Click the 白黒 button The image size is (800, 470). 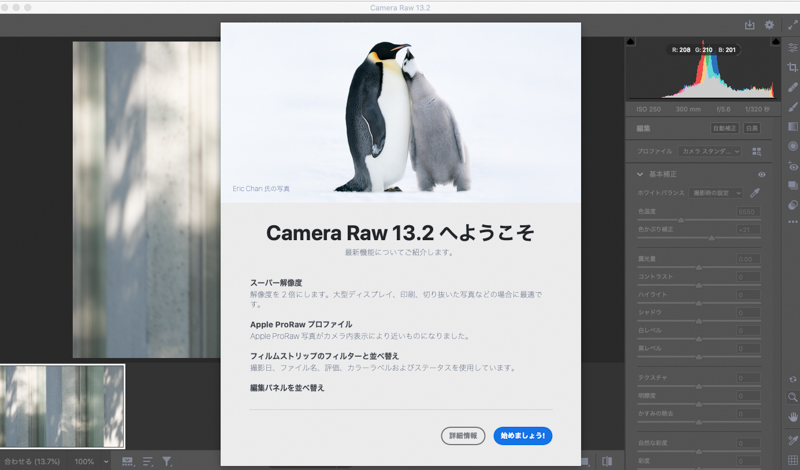752,128
